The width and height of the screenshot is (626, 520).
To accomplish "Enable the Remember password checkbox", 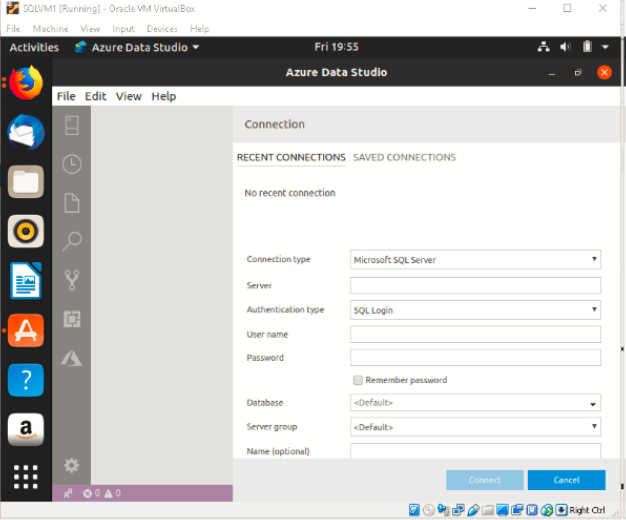I will (x=358, y=380).
